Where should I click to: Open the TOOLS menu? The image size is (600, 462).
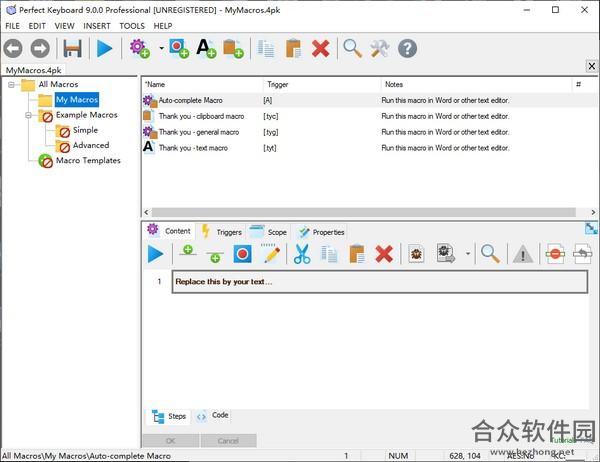tap(132, 26)
